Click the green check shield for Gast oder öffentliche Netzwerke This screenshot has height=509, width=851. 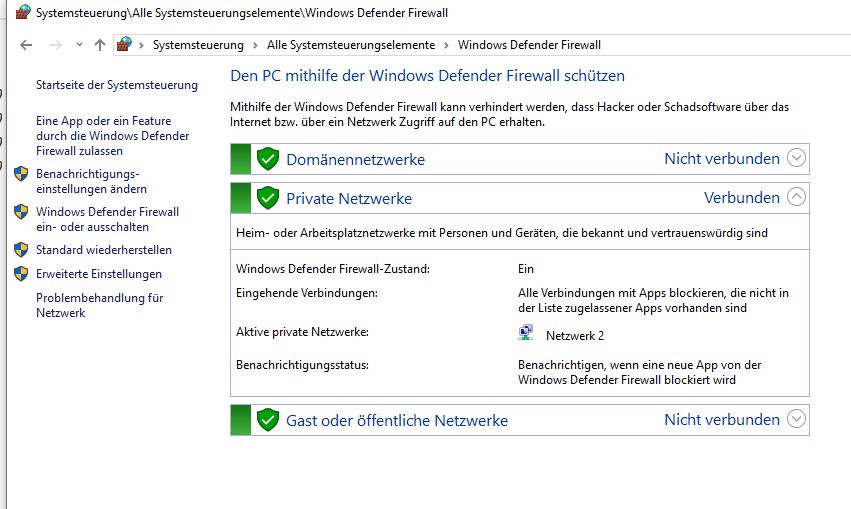pos(268,420)
